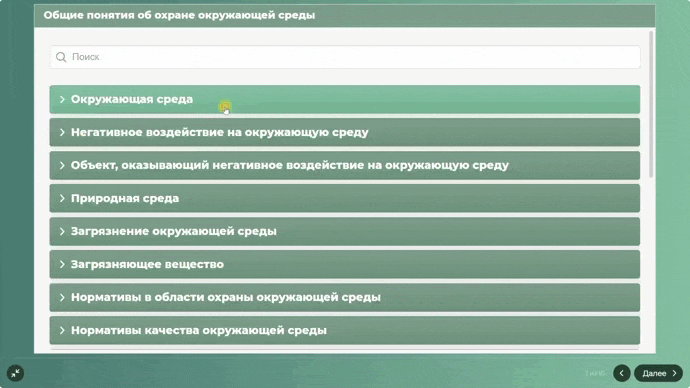Image resolution: width=690 pixels, height=388 pixels.
Task: Click the chevron beside Загрязнение окружающей среды
Action: coord(62,231)
